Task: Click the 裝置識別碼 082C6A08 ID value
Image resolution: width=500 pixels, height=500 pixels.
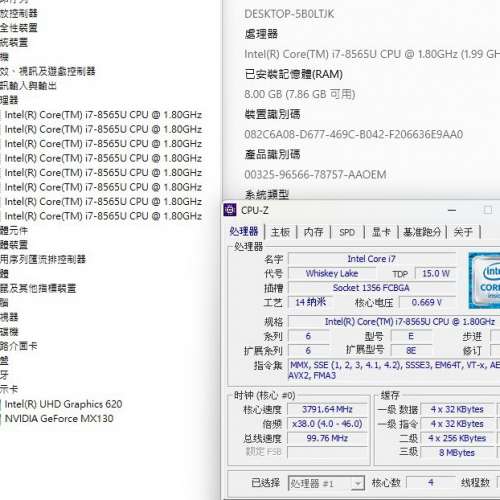Action: (x=354, y=134)
